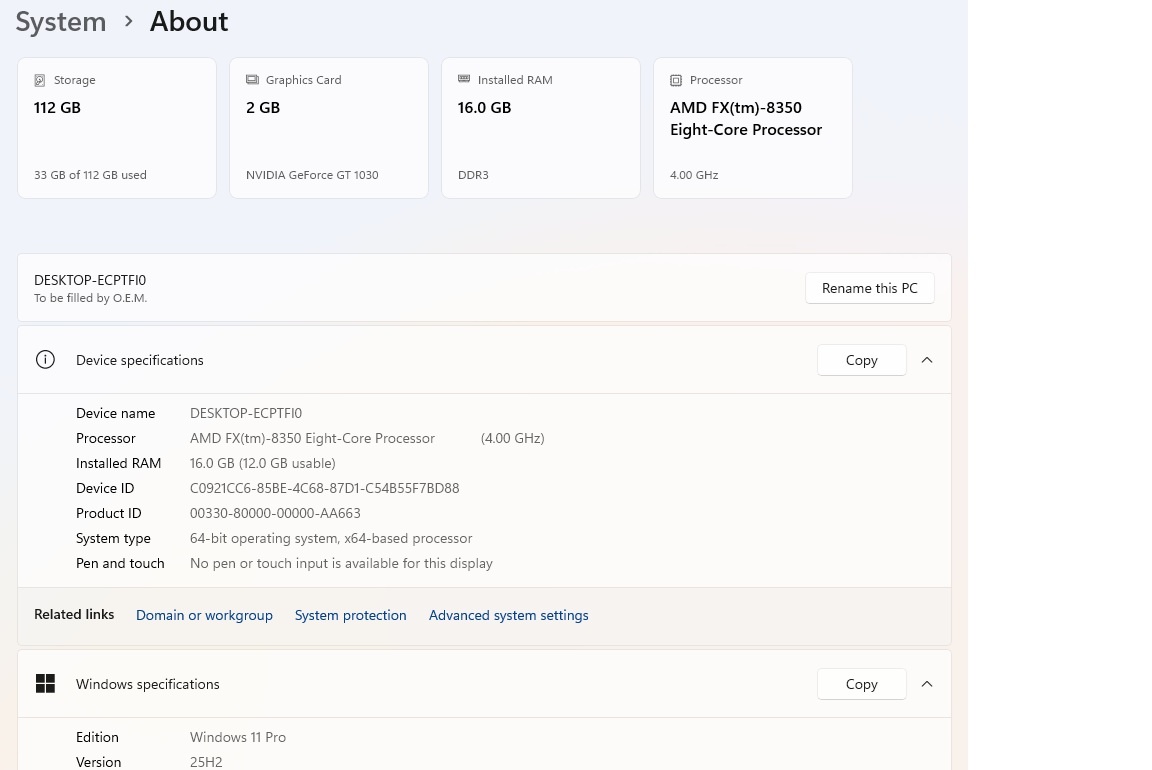Click the 64-bit operating system value
The width and height of the screenshot is (1152, 770).
click(331, 538)
